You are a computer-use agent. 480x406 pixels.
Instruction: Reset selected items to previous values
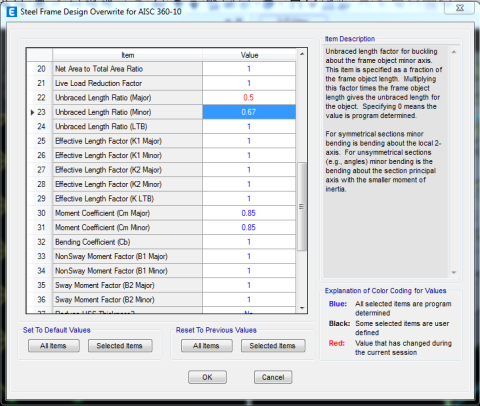coord(273,346)
